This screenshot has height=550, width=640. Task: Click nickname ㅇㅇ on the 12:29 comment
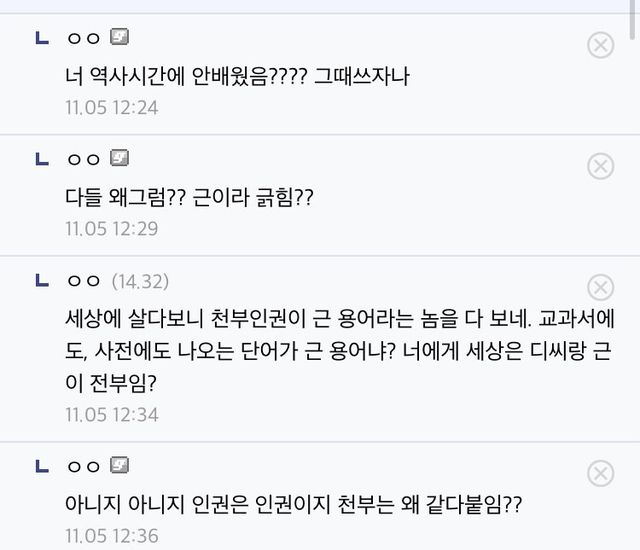point(82,160)
